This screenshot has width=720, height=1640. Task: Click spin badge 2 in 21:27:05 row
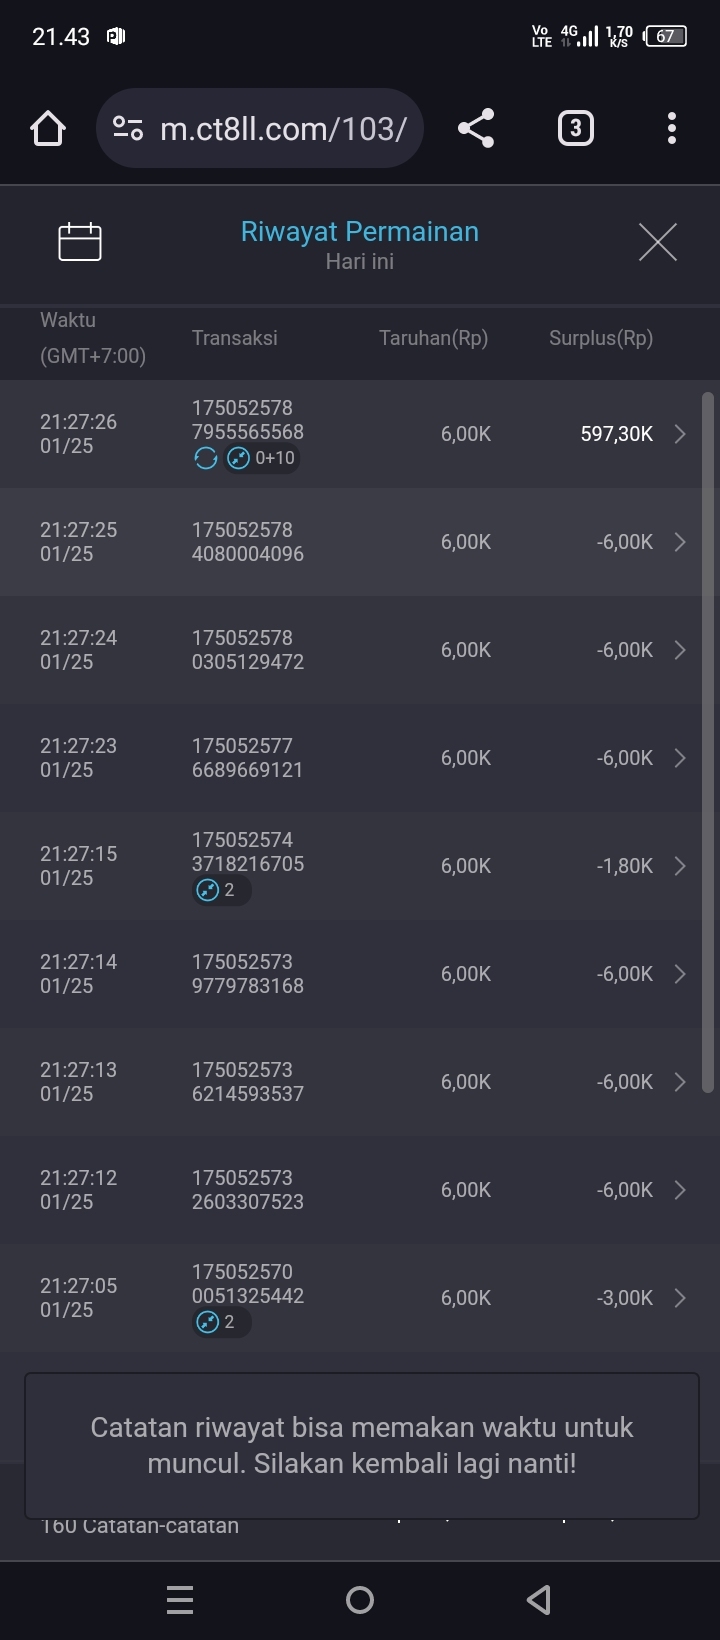click(219, 1322)
